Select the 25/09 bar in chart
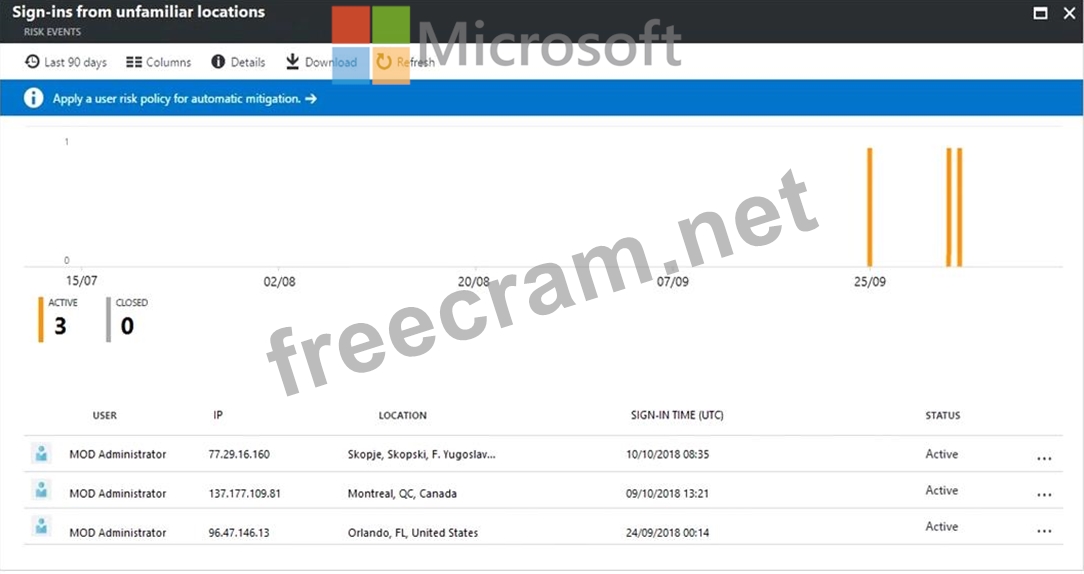 pos(870,207)
